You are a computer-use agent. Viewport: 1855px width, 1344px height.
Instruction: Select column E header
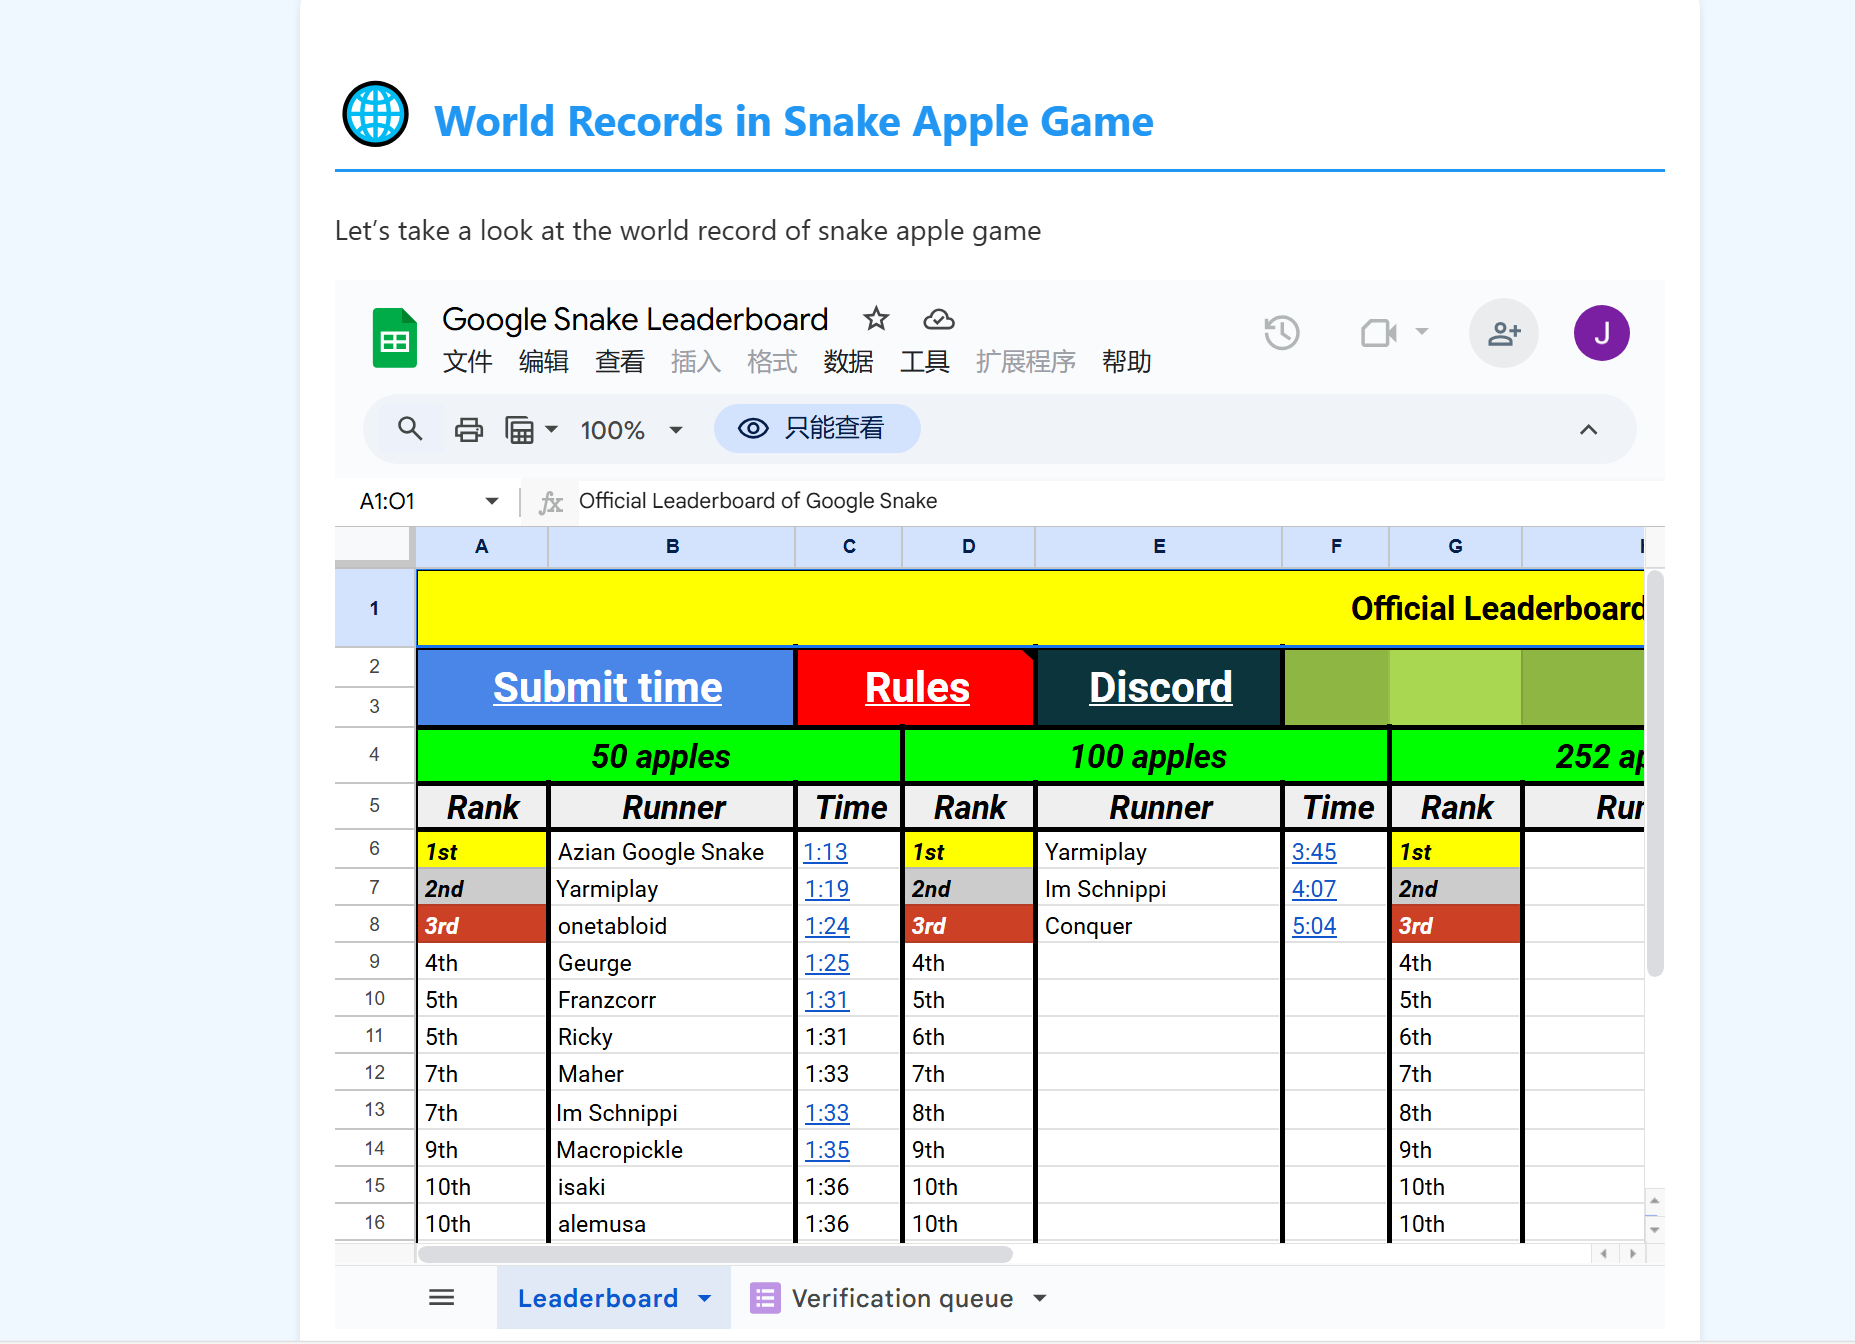pos(1159,547)
